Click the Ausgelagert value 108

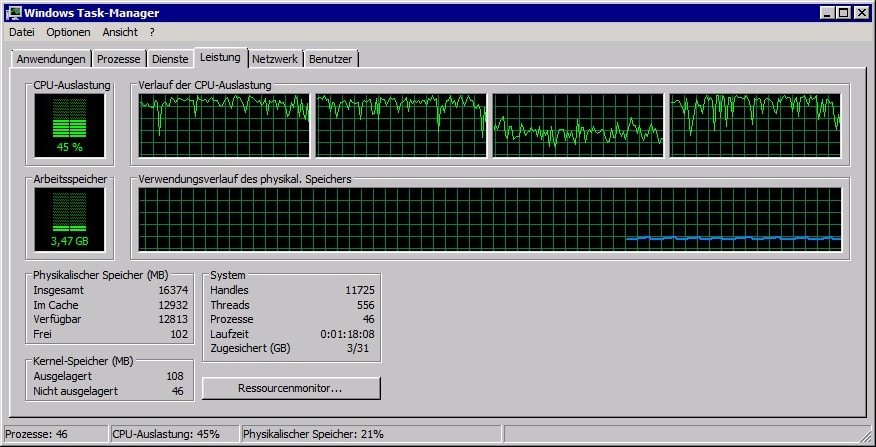click(x=175, y=377)
